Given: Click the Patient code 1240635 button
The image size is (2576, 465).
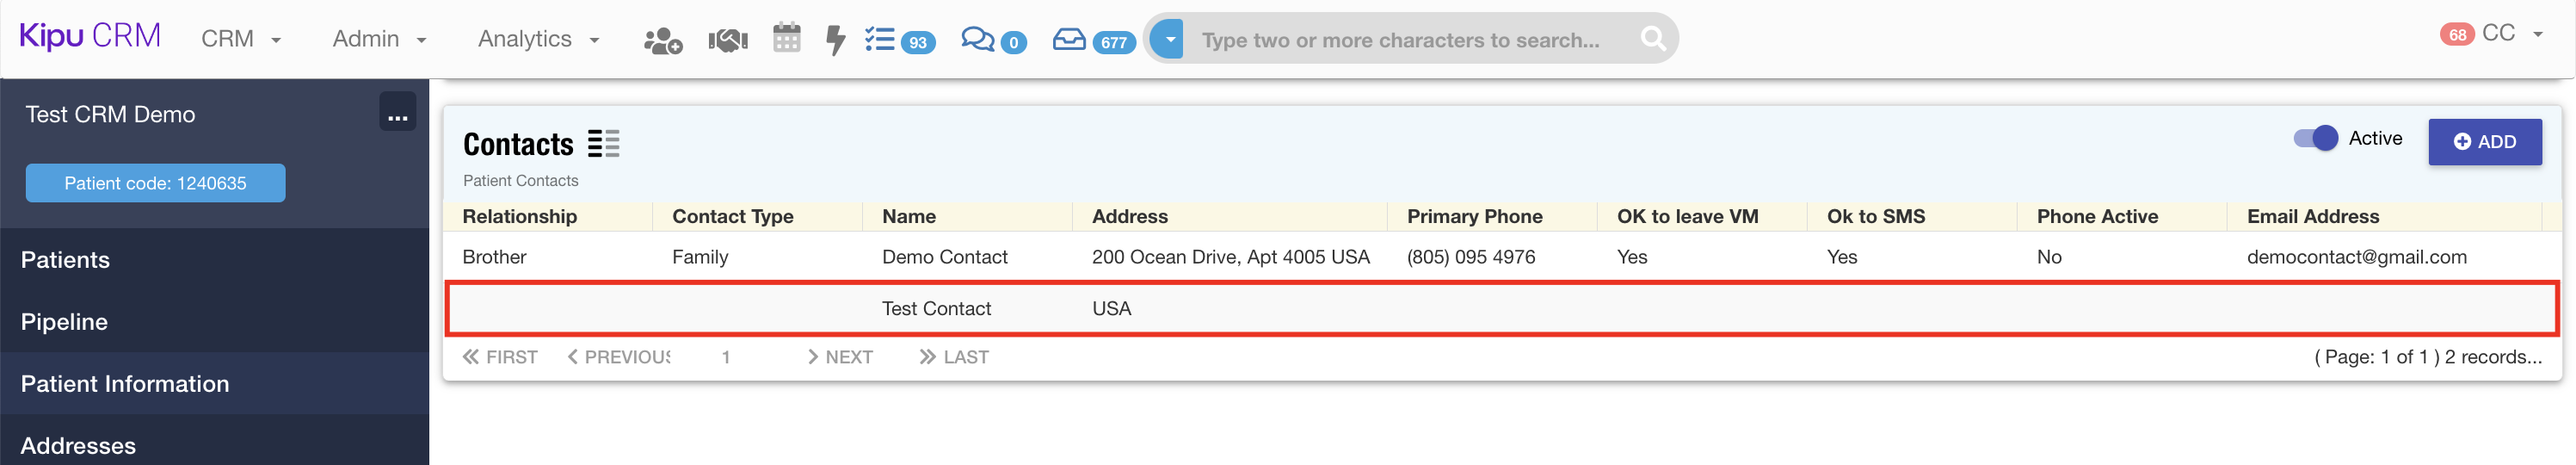Looking at the screenshot, I should [x=155, y=183].
